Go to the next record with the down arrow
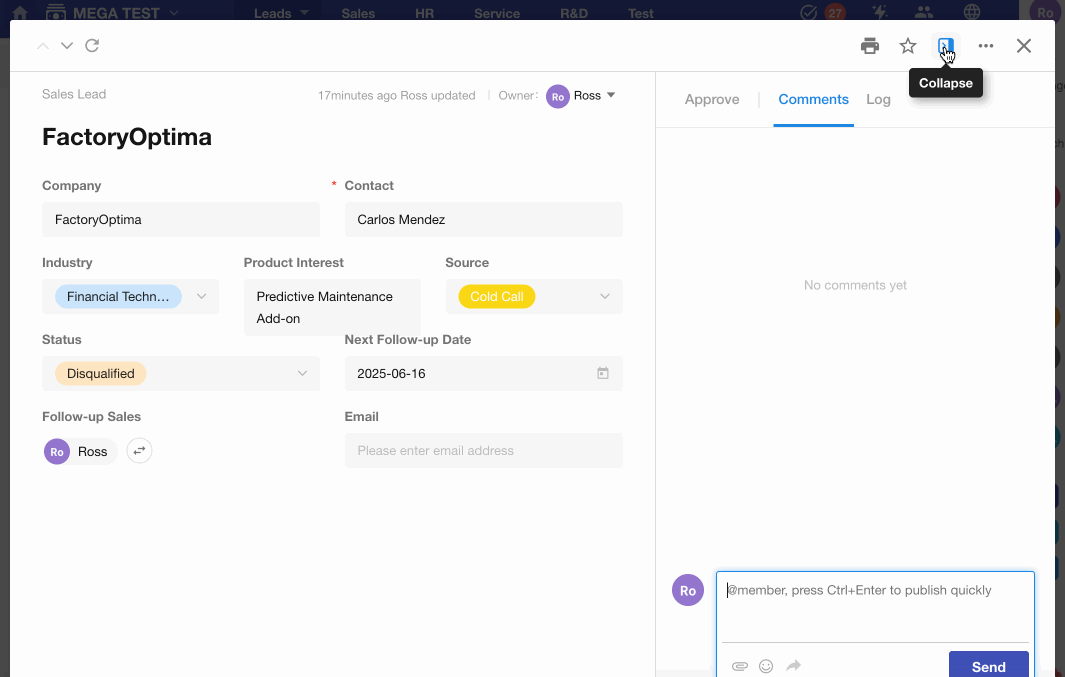Viewport: 1065px width, 677px height. 67,46
